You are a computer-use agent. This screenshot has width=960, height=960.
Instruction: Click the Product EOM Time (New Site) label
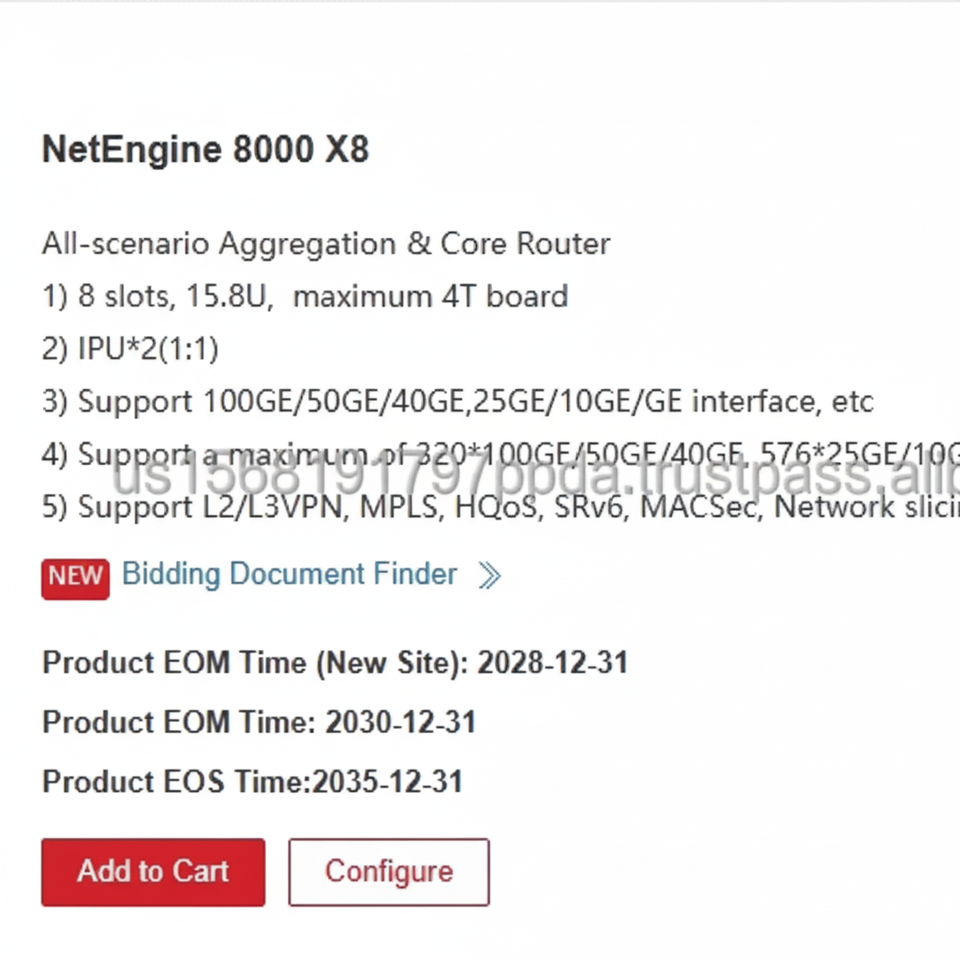254,663
